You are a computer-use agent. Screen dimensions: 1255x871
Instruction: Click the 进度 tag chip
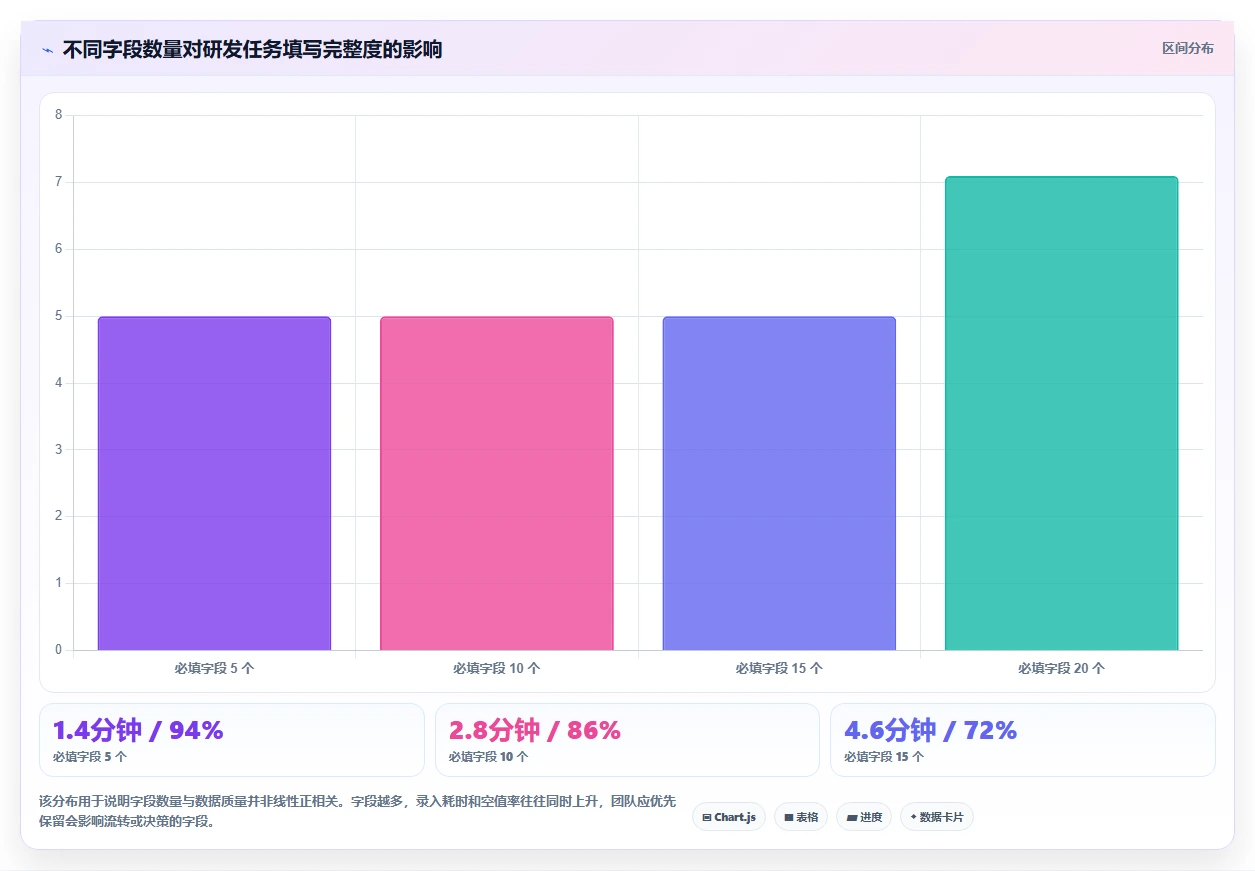point(864,817)
